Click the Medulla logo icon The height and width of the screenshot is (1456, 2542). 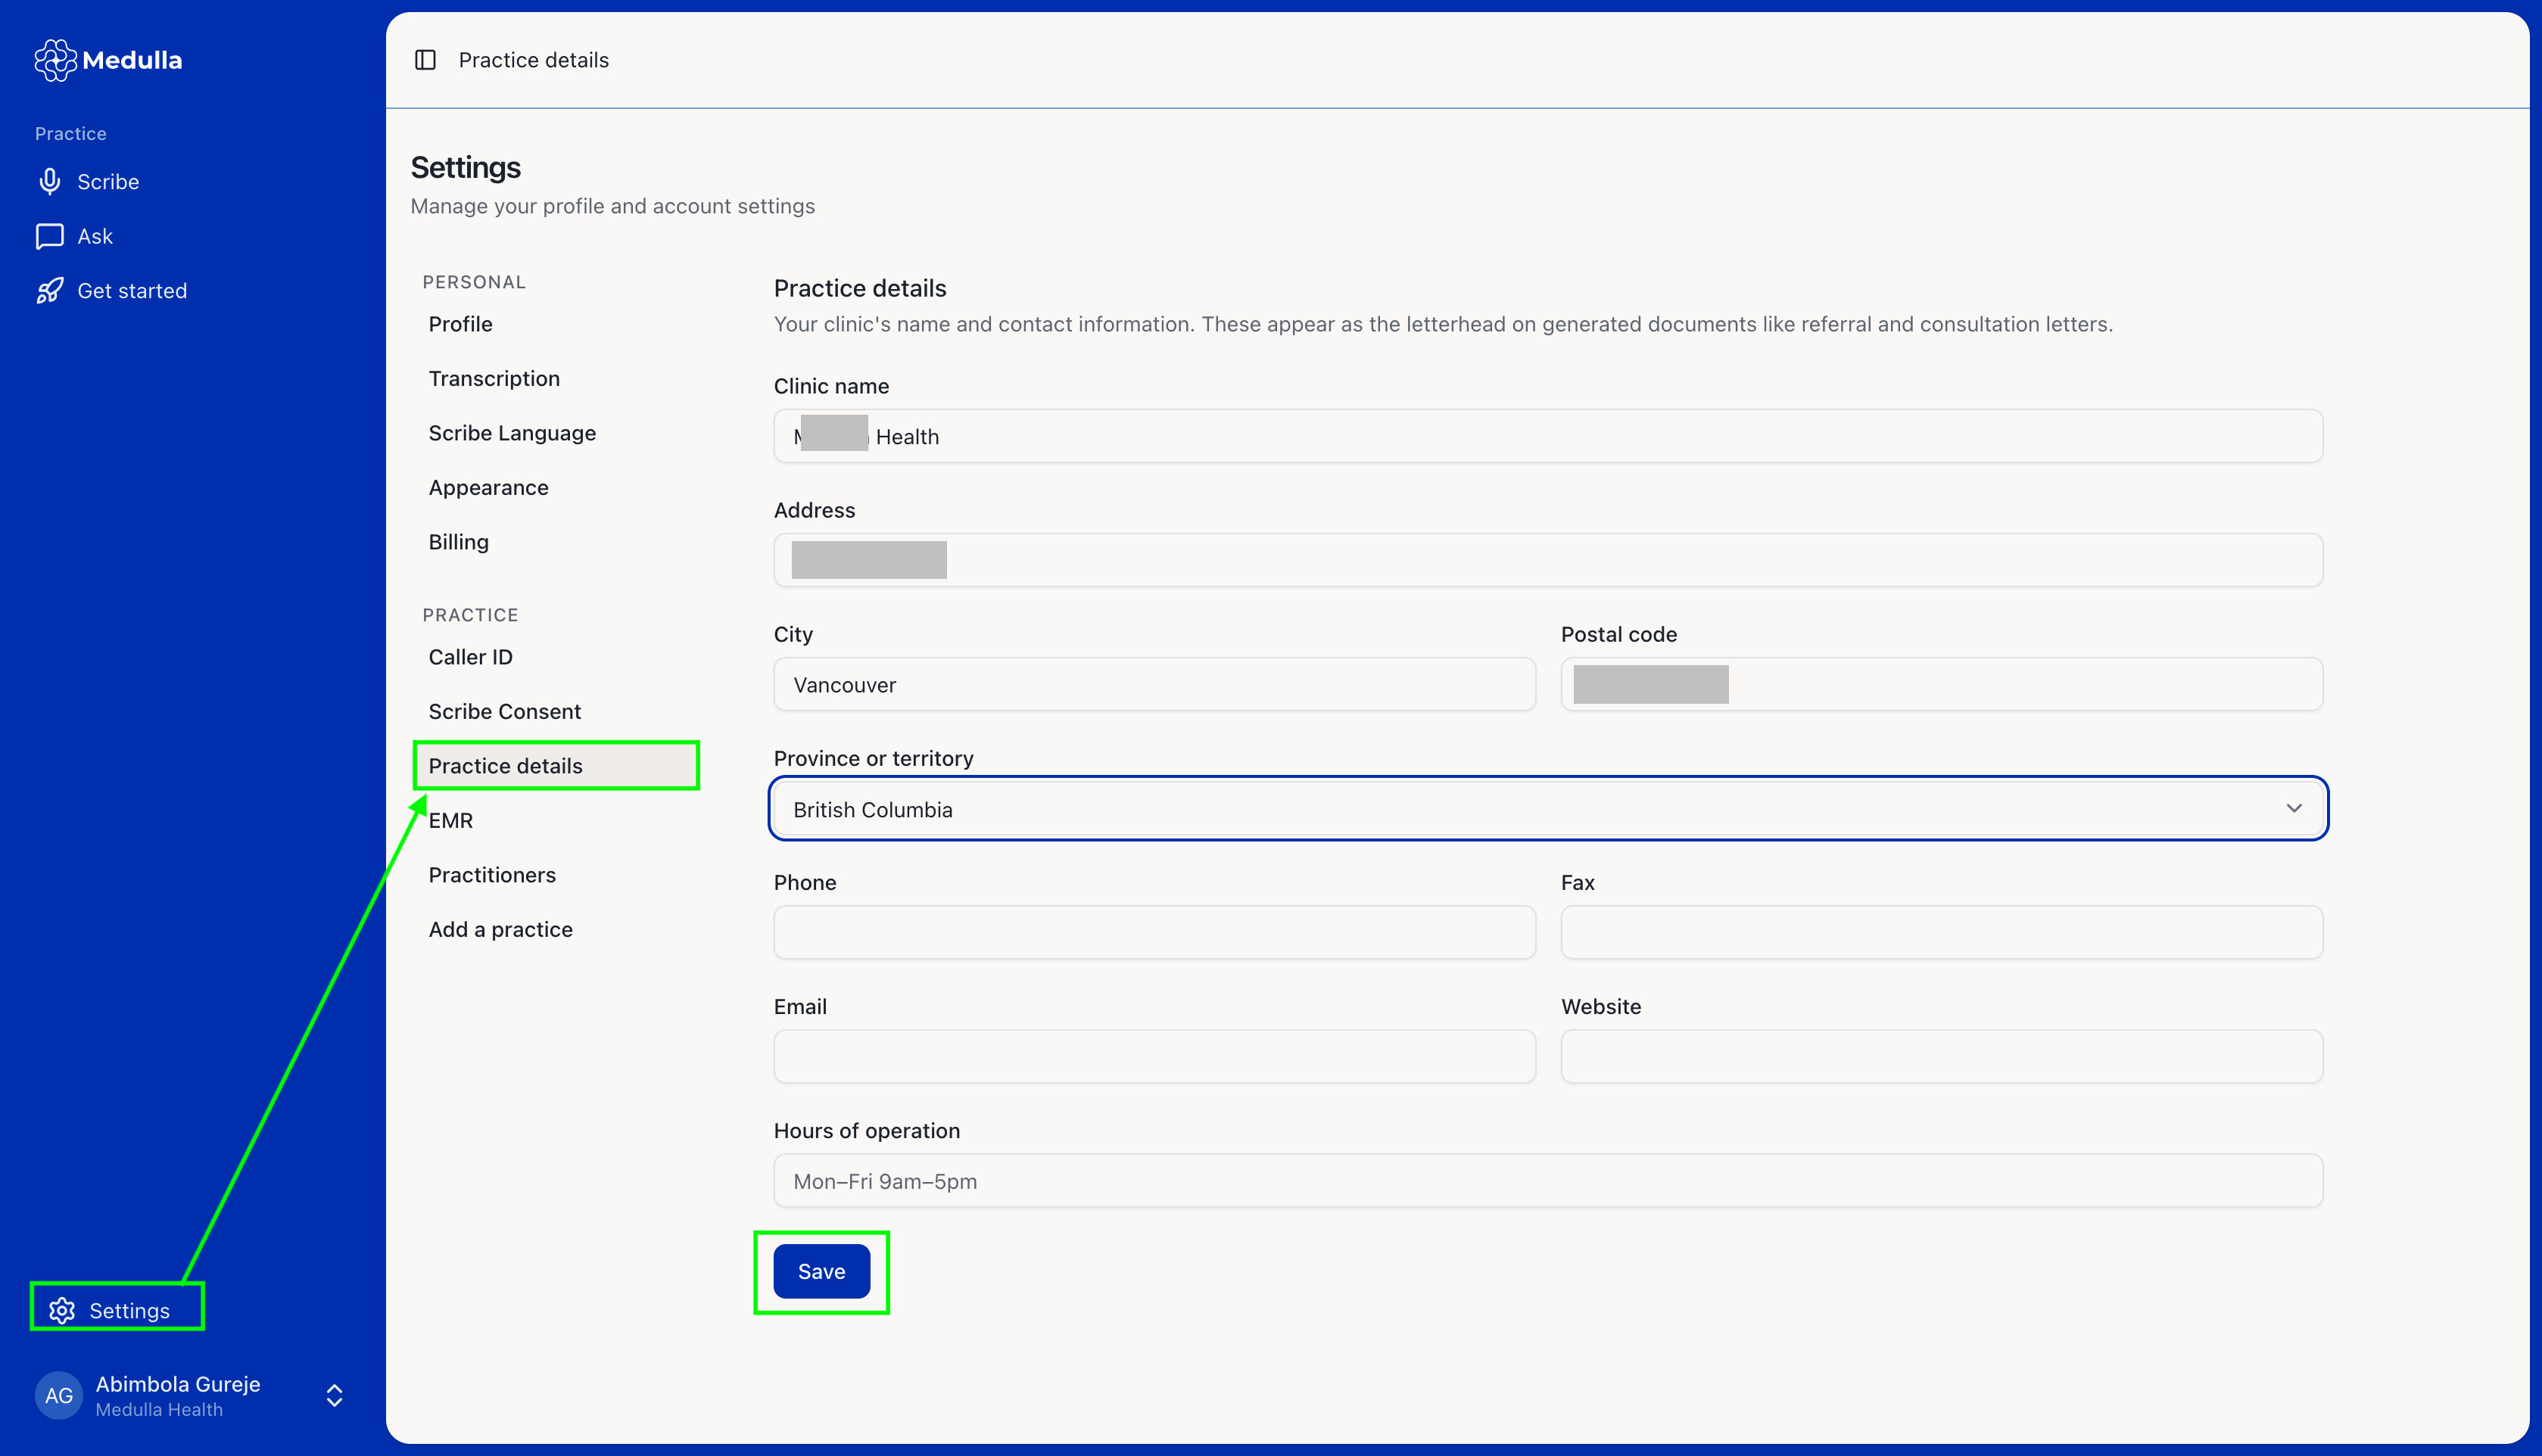[x=55, y=60]
